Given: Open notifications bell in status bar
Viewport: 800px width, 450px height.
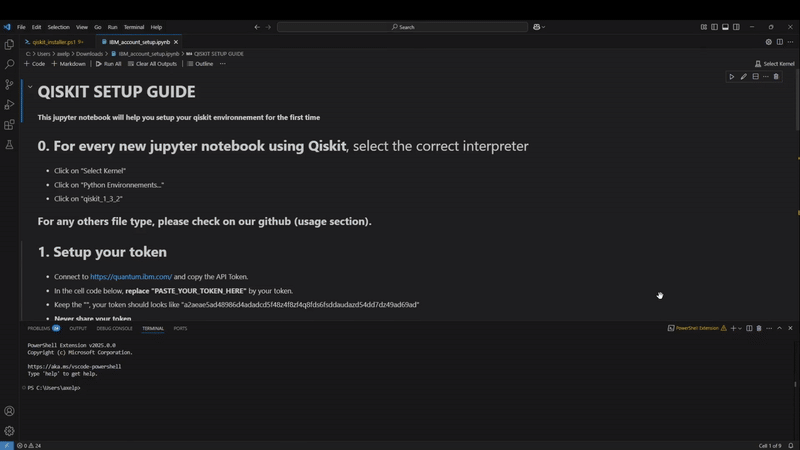Looking at the screenshot, I should pyautogui.click(x=791, y=445).
